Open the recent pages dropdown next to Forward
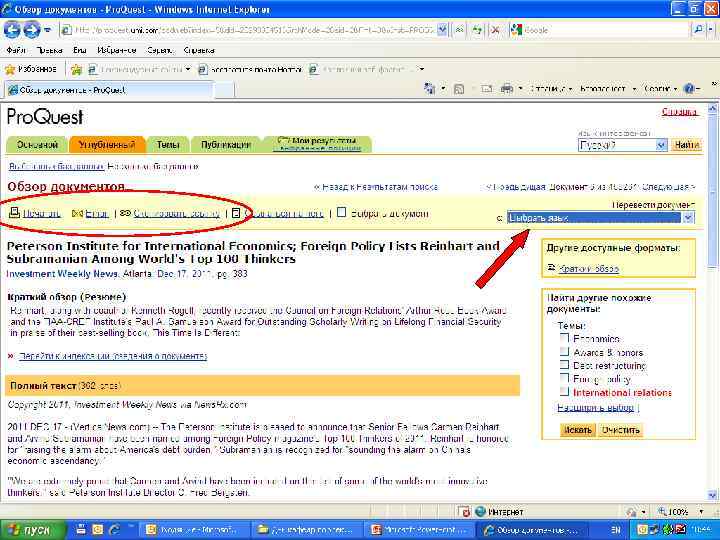This screenshot has width=720, height=540. pos(48,30)
